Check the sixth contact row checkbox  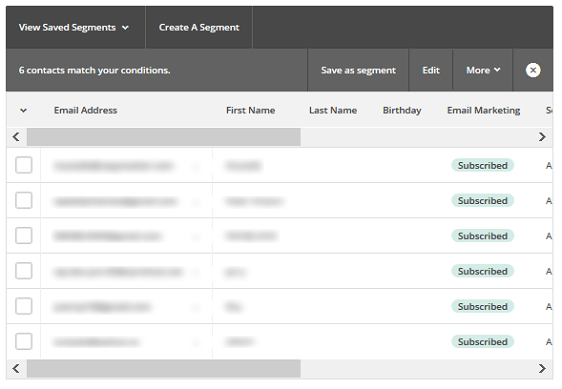[x=24, y=341]
